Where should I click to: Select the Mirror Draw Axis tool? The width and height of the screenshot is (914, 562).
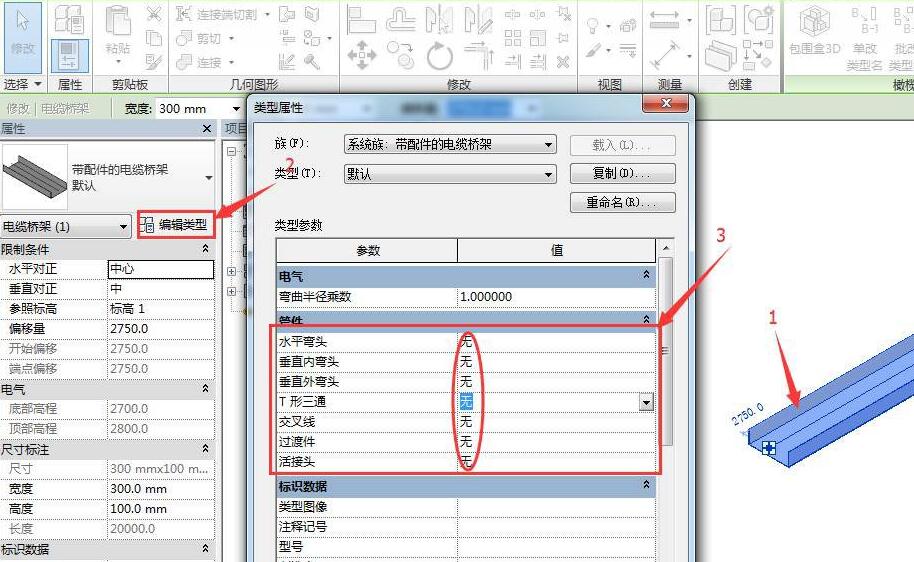478,20
